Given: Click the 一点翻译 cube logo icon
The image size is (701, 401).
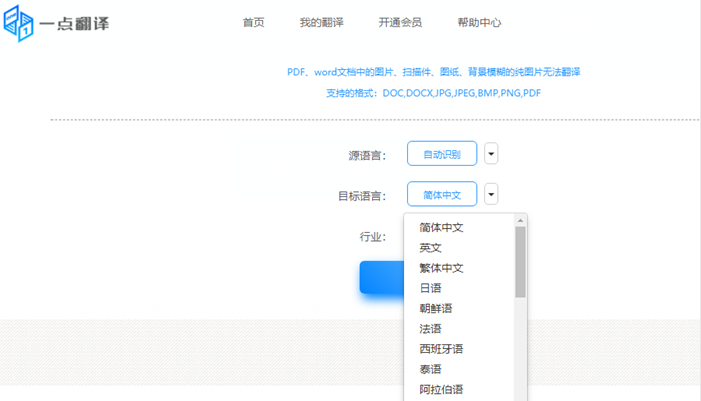Looking at the screenshot, I should tap(18, 23).
